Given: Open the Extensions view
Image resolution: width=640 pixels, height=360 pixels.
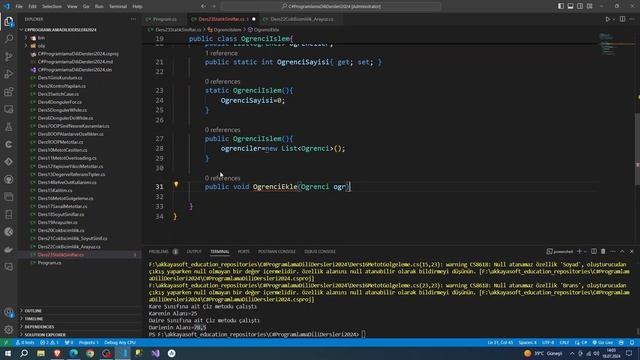Looking at the screenshot, I should 9,91.
